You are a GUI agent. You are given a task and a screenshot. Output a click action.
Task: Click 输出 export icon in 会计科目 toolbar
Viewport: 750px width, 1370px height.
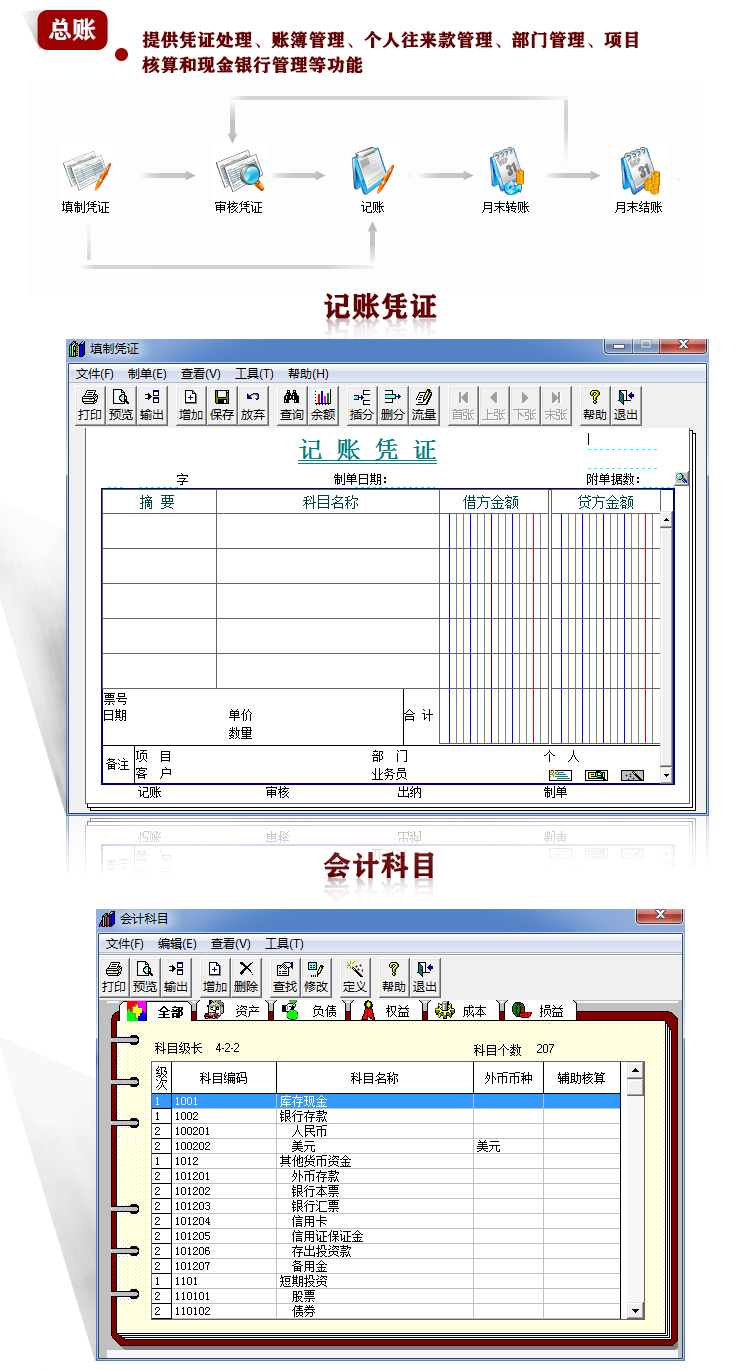point(176,977)
